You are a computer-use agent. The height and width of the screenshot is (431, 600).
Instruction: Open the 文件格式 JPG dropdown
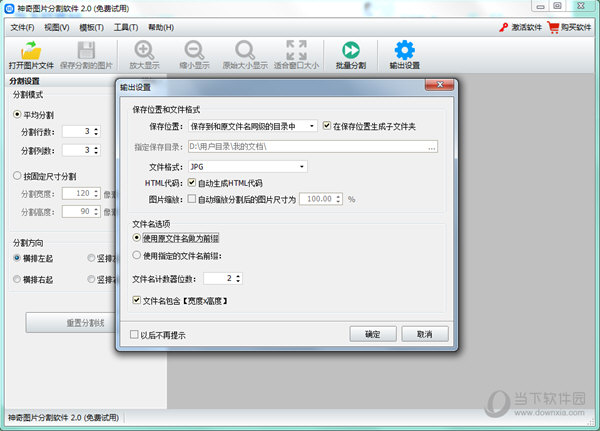click(302, 166)
